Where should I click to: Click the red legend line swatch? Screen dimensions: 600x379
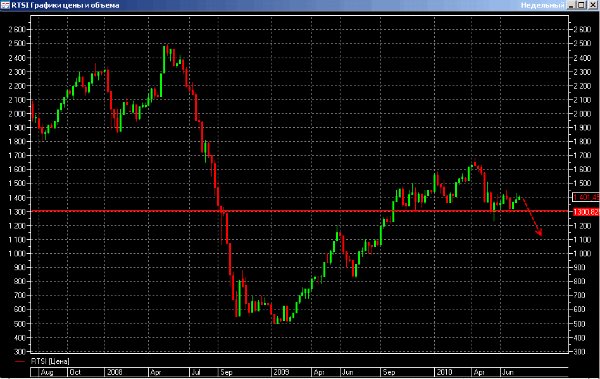20,361
